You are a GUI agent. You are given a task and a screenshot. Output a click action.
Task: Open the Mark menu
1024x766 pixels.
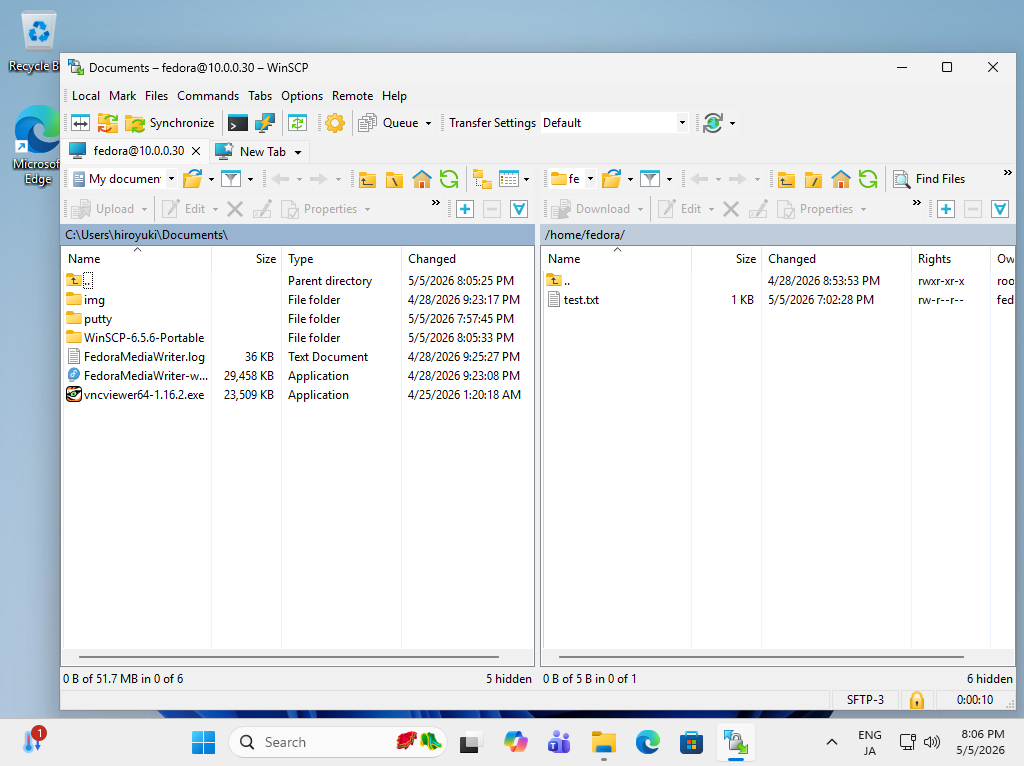(122, 96)
